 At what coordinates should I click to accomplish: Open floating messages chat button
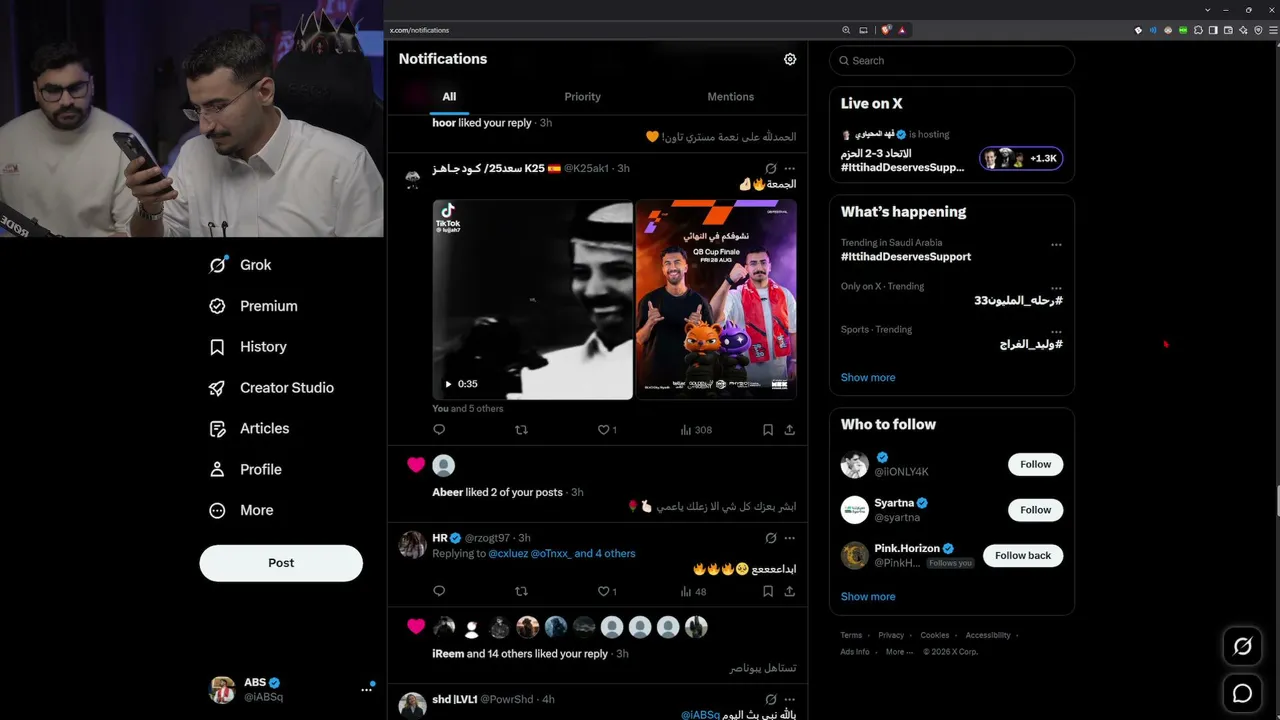[1243, 693]
